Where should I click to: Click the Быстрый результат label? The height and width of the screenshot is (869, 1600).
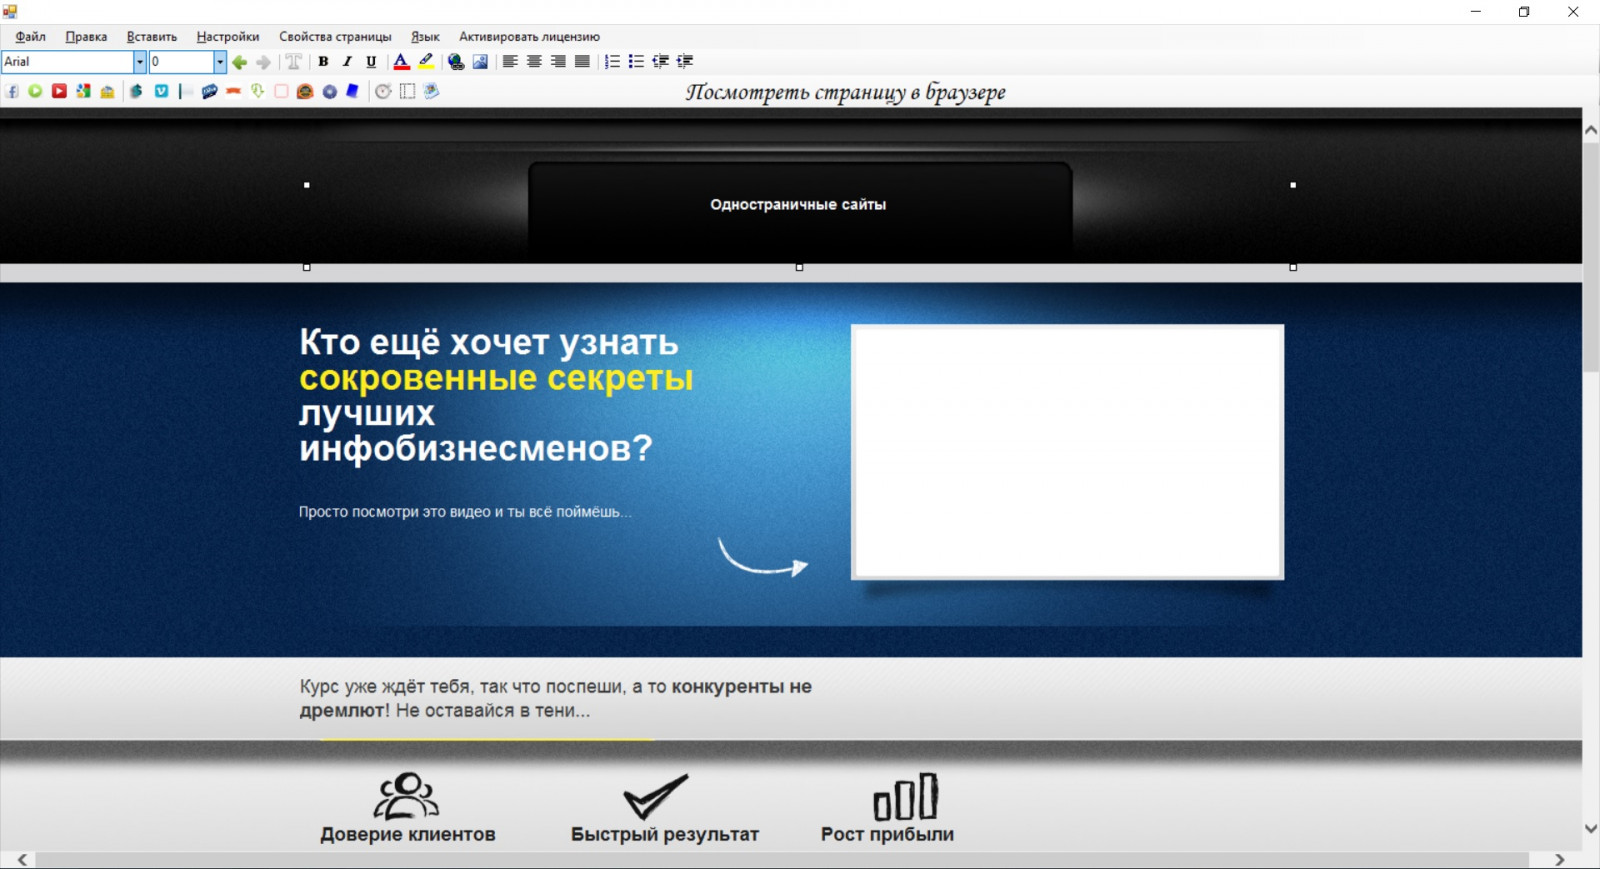tap(665, 834)
